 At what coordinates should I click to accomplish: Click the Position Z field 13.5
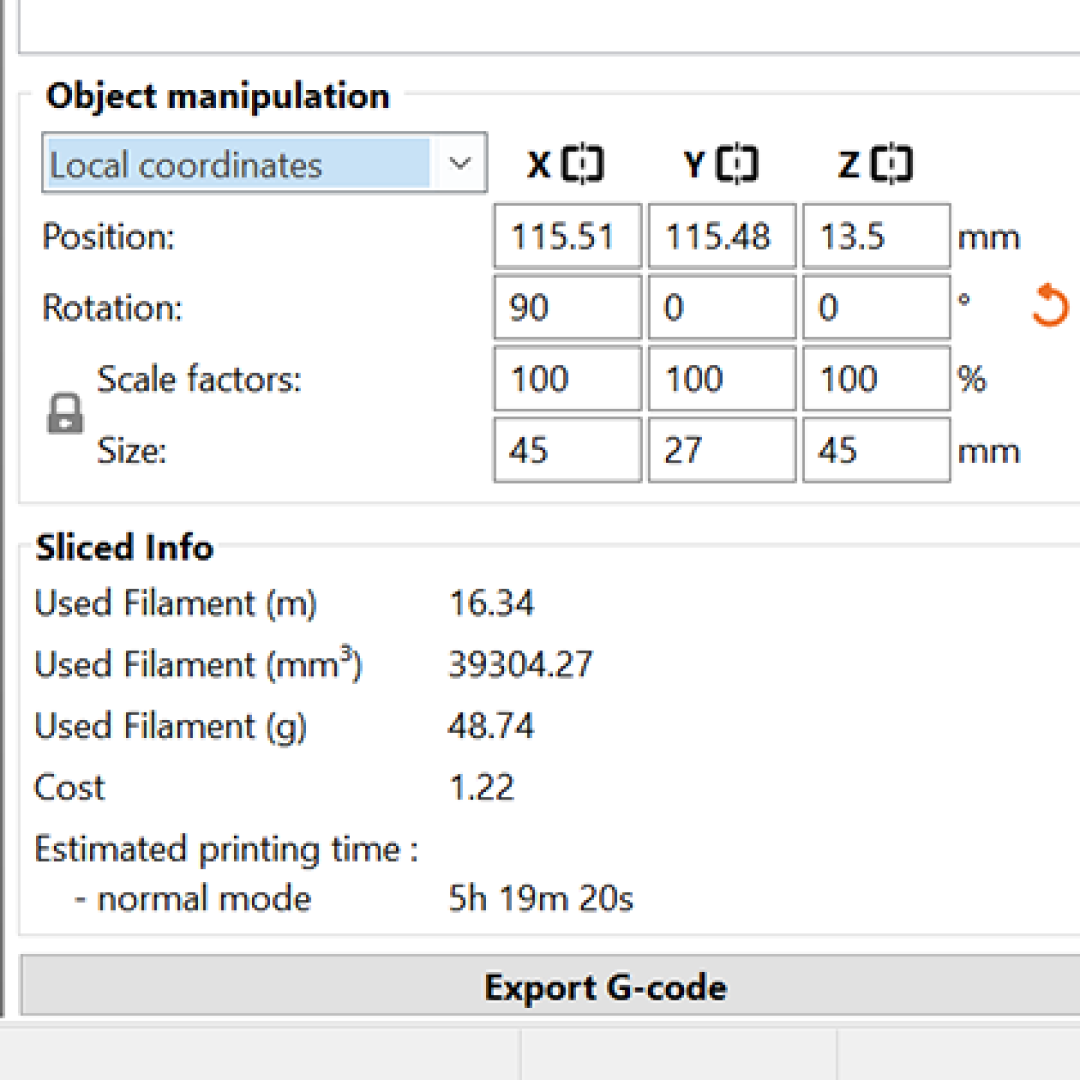(x=876, y=236)
